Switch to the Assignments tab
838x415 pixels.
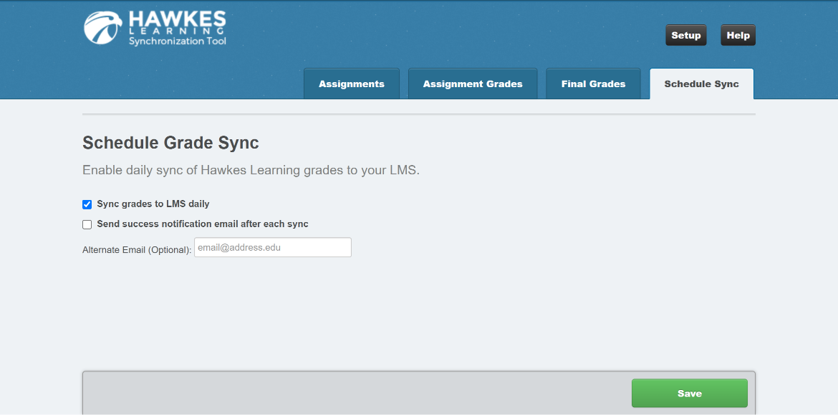pos(351,84)
